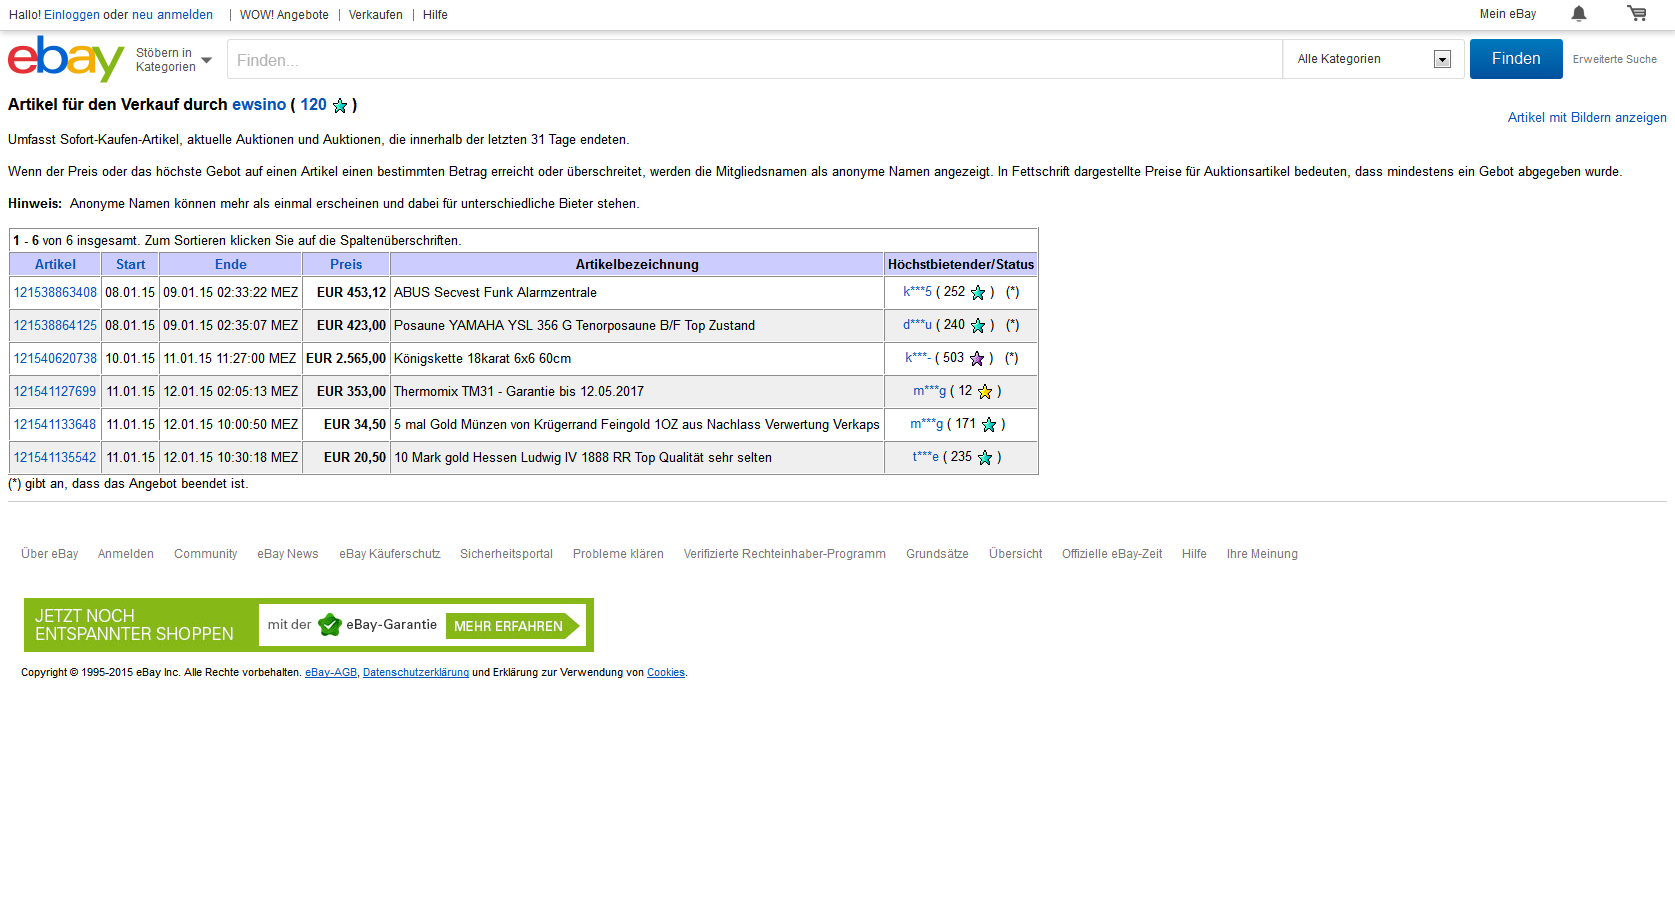Open Über eBay footer link
The image size is (1675, 904).
click(x=49, y=554)
